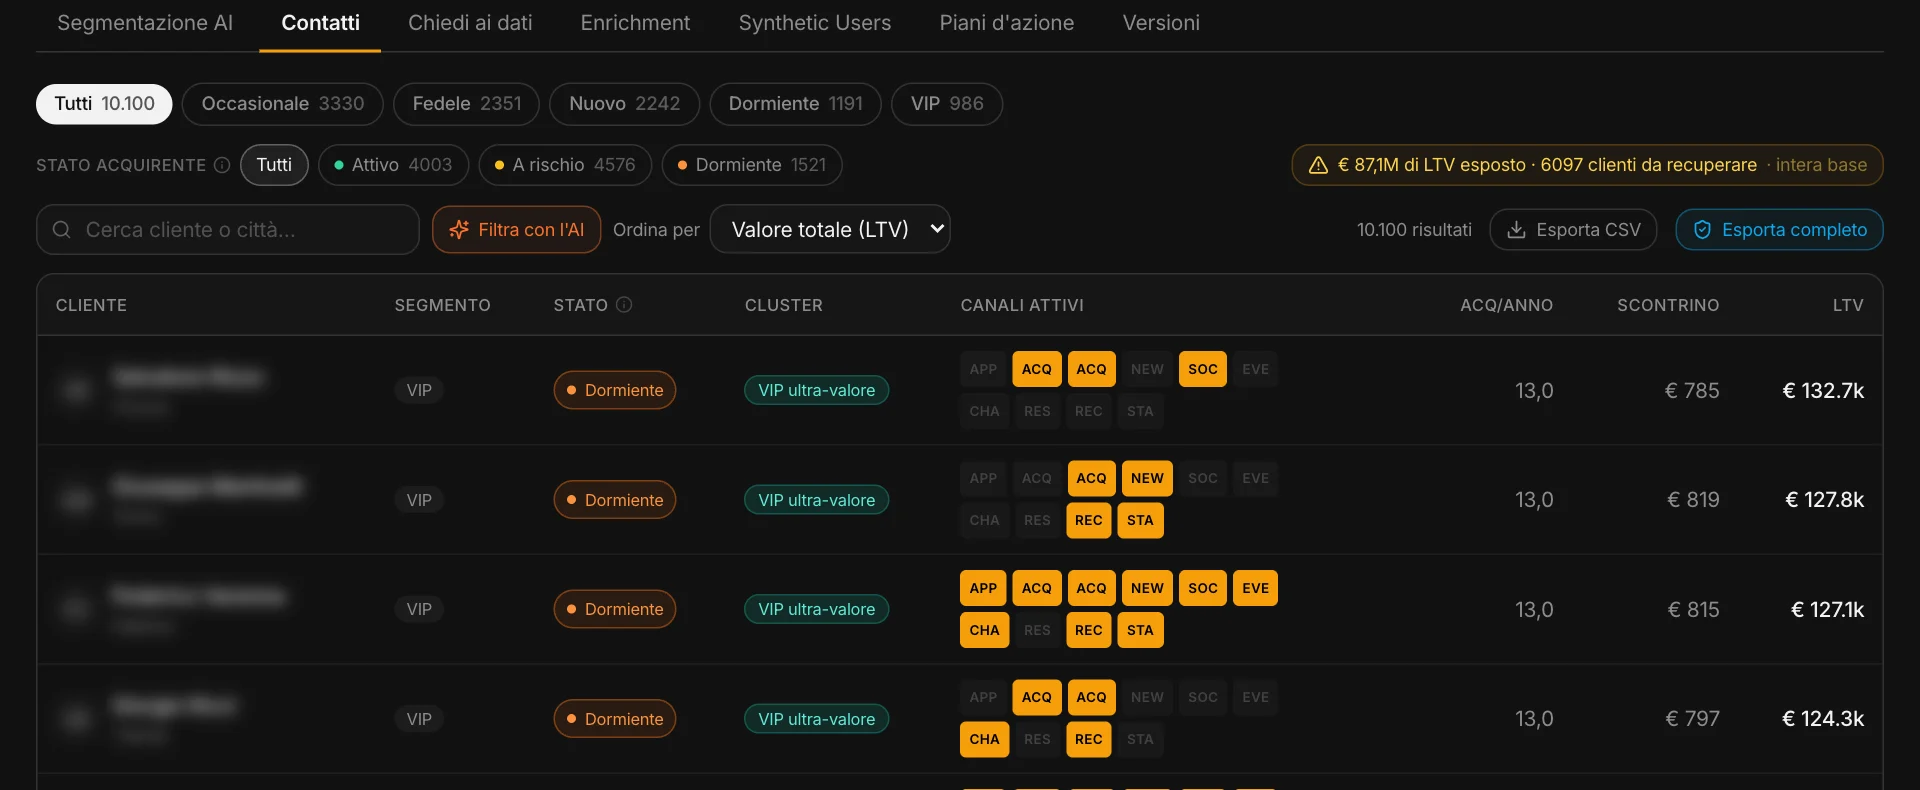This screenshot has width=1920, height=790.
Task: Toggle the Fedele 2351 segment chip
Action: [x=467, y=104]
